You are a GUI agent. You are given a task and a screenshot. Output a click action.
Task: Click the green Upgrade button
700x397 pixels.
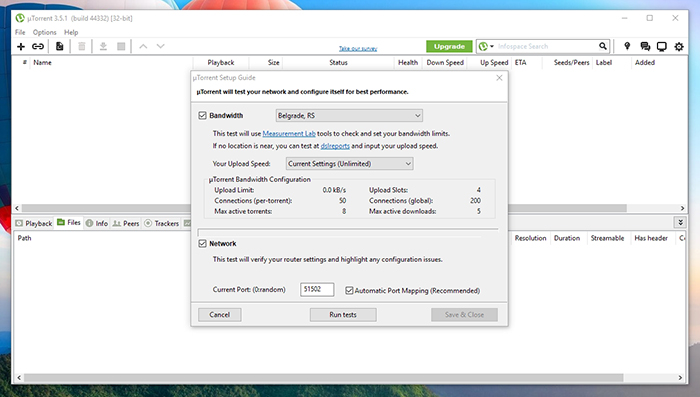pos(449,46)
